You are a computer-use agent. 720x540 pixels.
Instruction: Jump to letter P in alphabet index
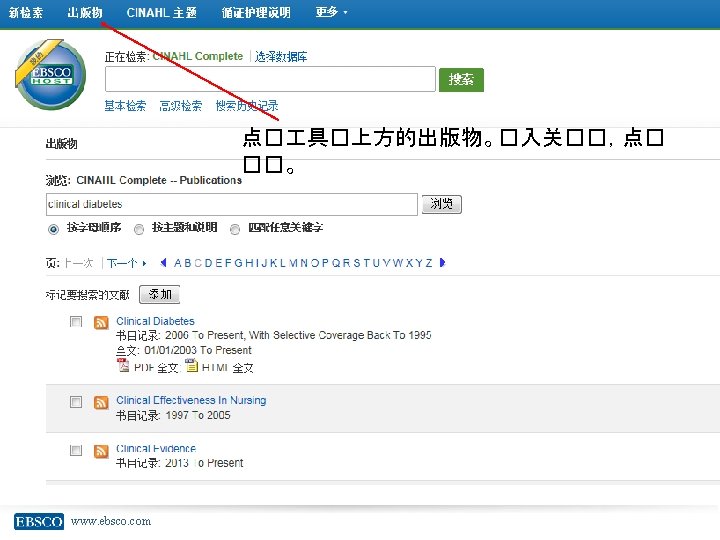[x=325, y=263]
